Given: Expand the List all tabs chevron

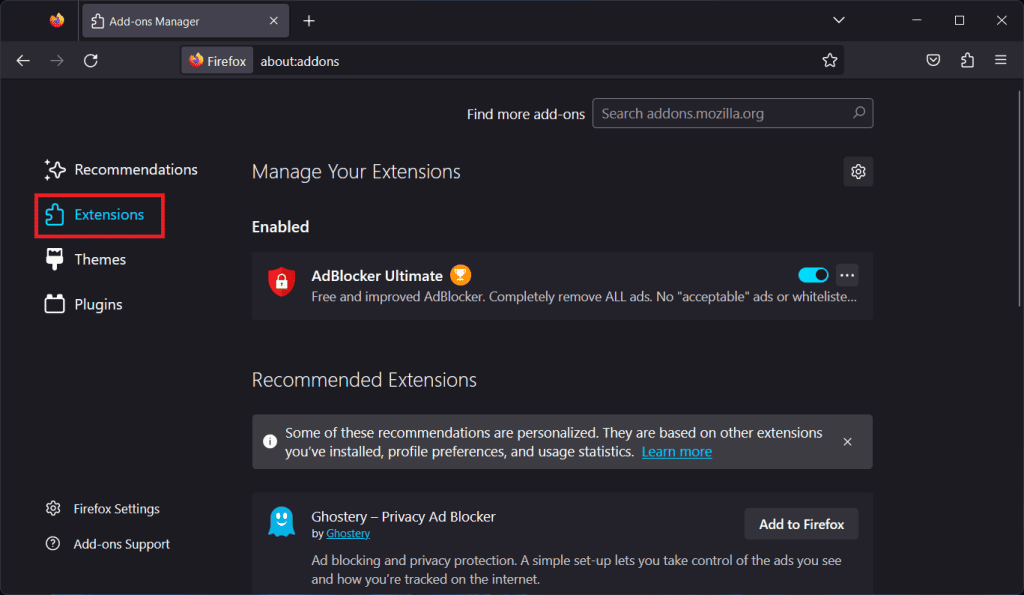Looking at the screenshot, I should (839, 20).
